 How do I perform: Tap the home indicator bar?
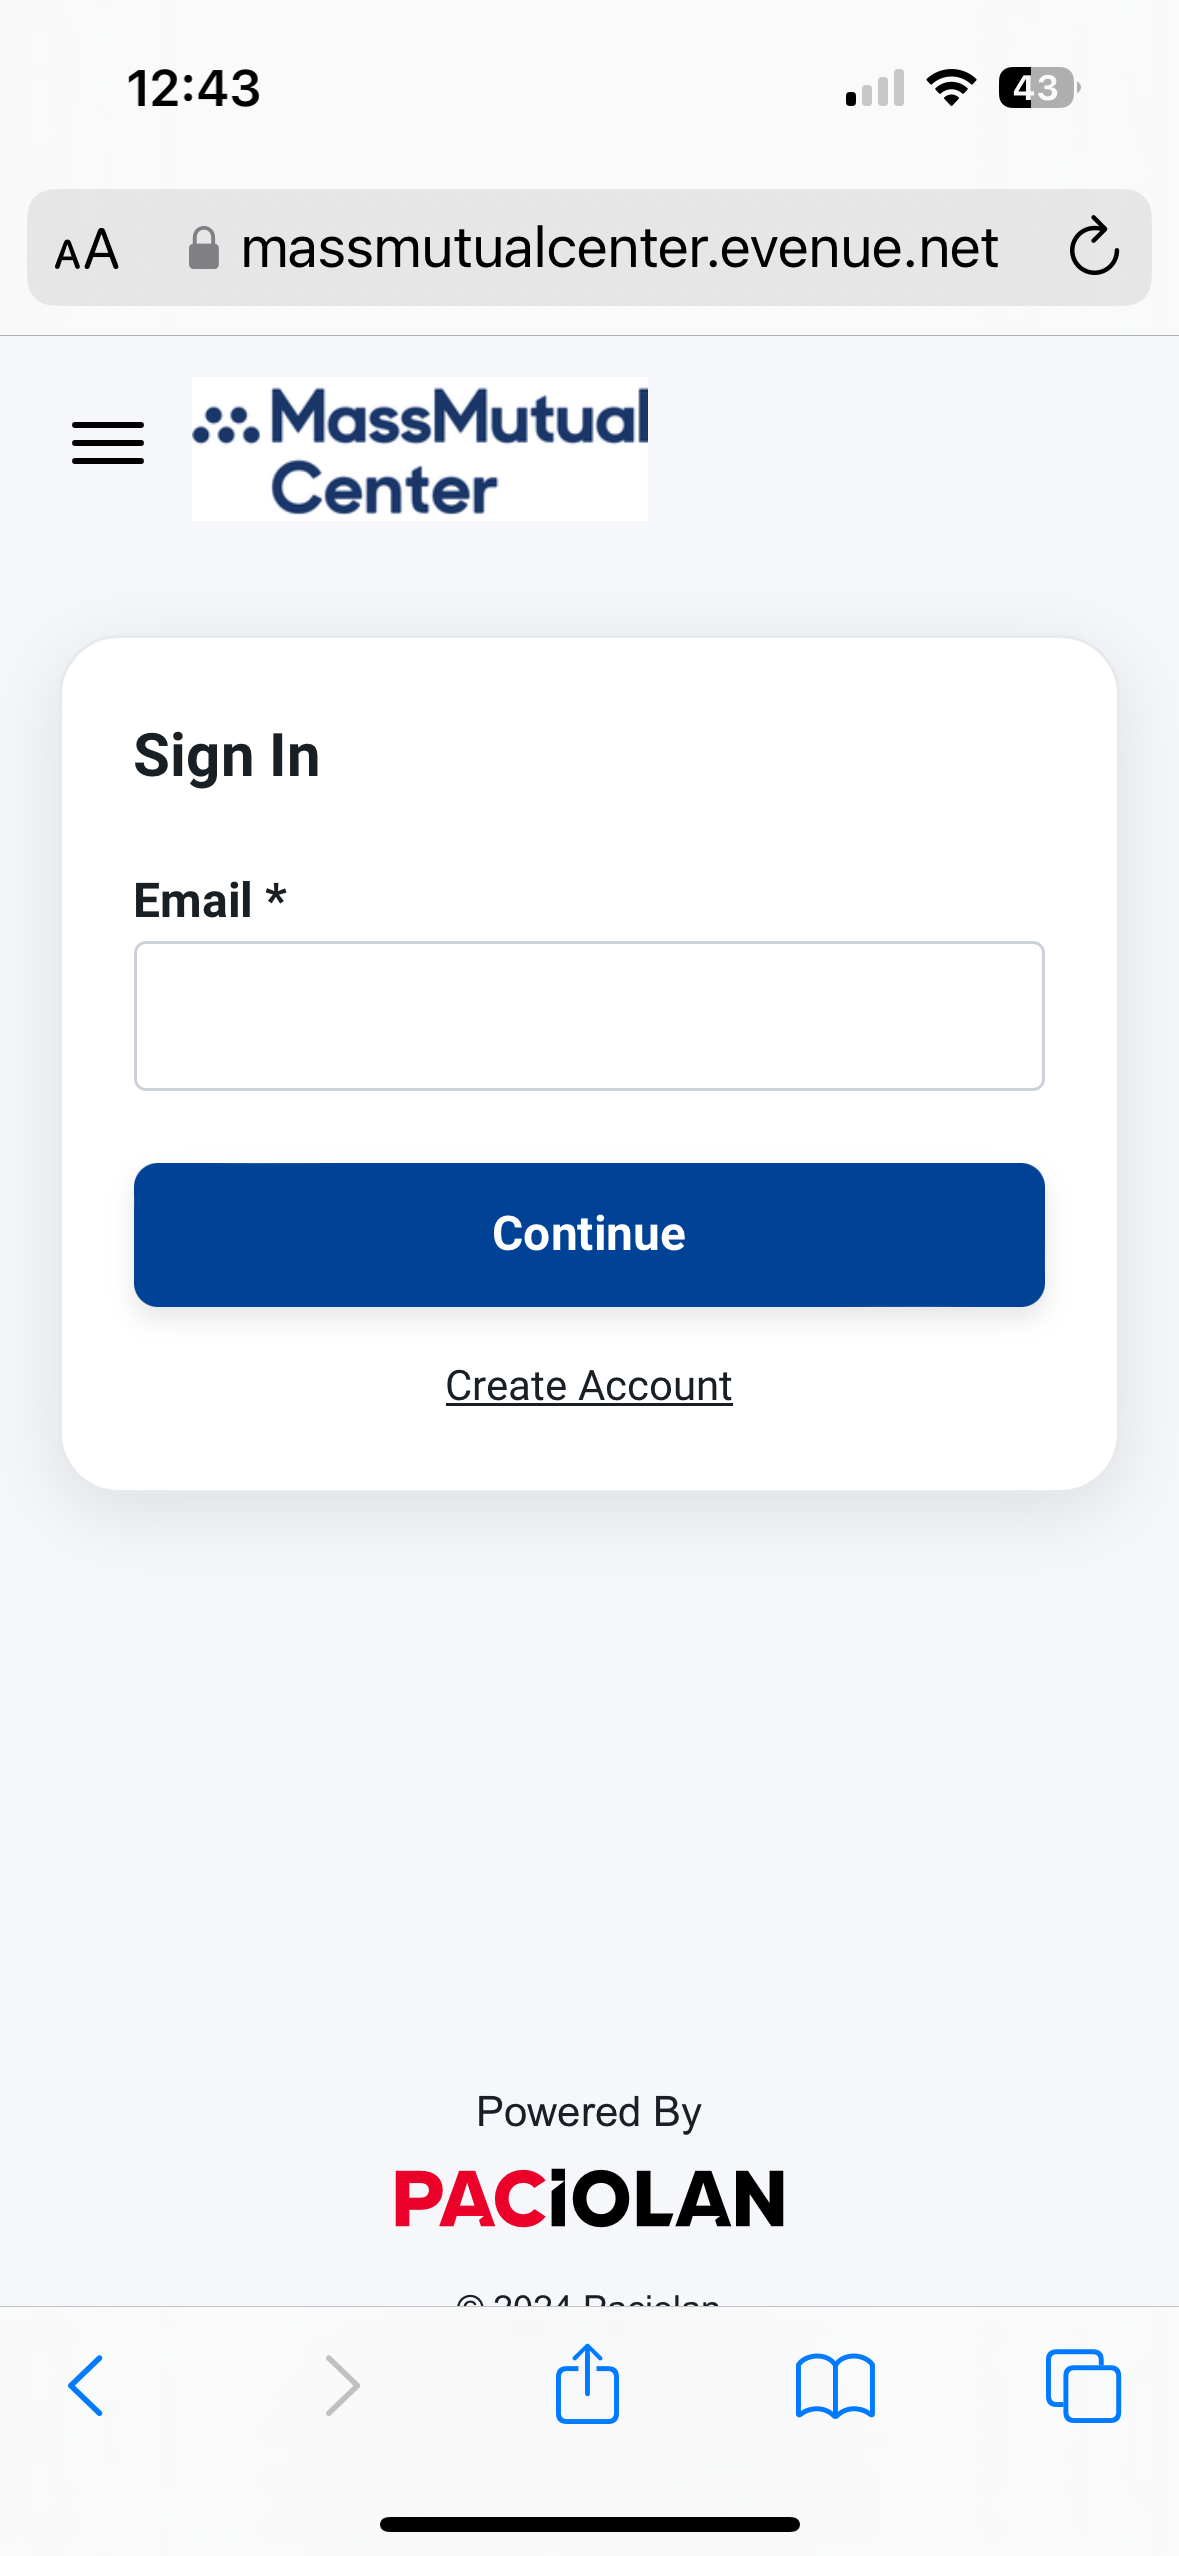[589, 2524]
